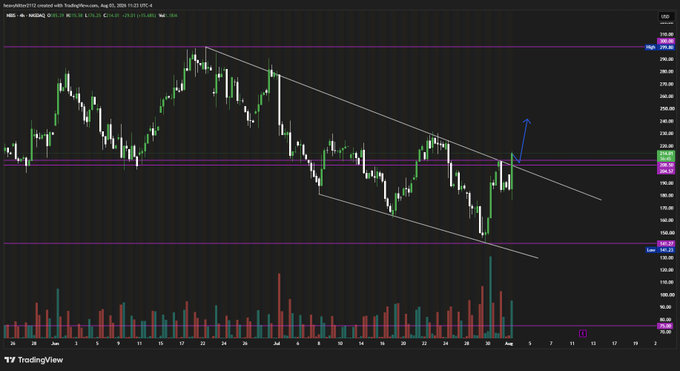The height and width of the screenshot is (371, 680).
Task: Click the blue High 299.80 label
Action: click(x=660, y=47)
